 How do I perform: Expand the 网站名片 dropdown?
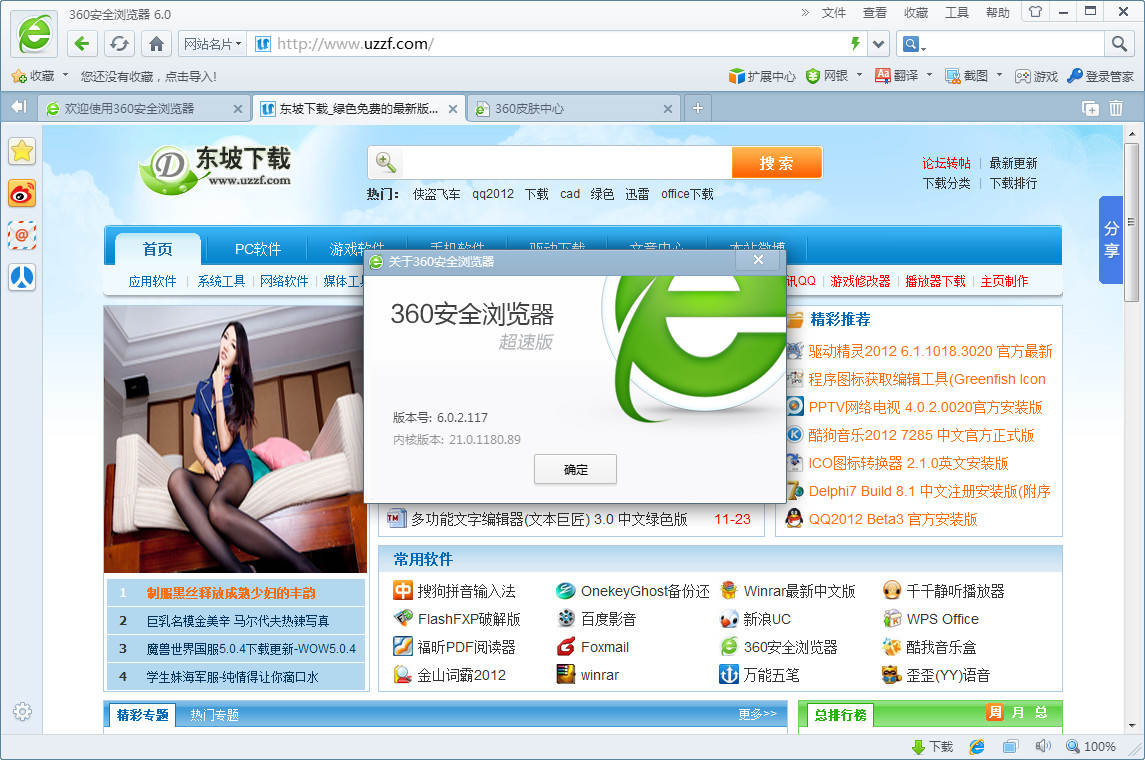[x=212, y=44]
